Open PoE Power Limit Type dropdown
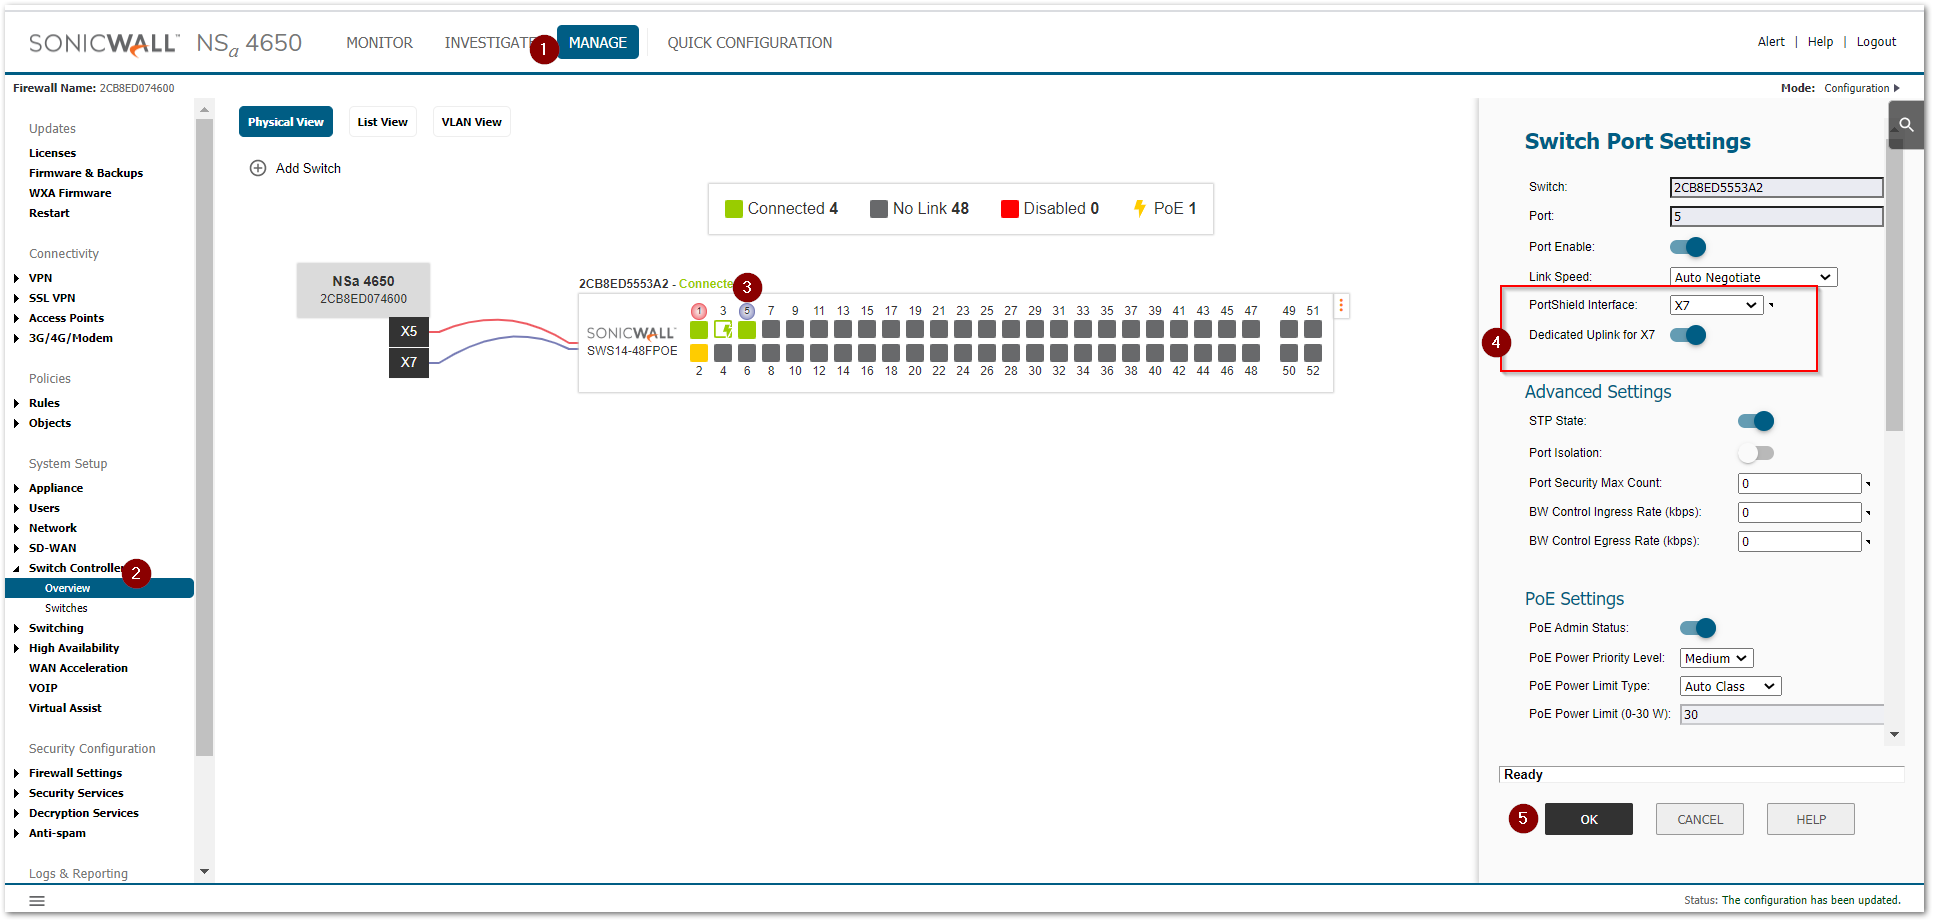This screenshot has width=1933, height=921. coord(1730,686)
